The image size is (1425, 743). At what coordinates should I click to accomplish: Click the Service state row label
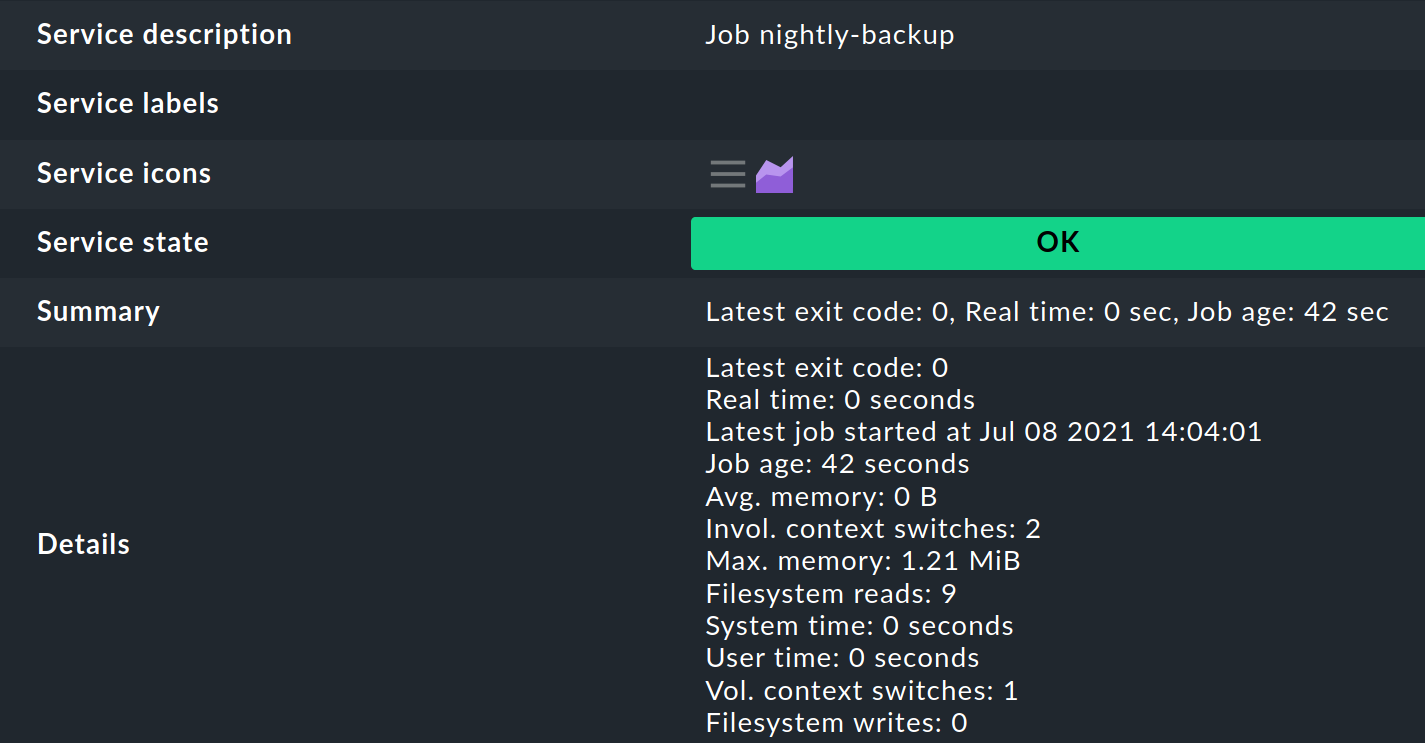tap(122, 242)
